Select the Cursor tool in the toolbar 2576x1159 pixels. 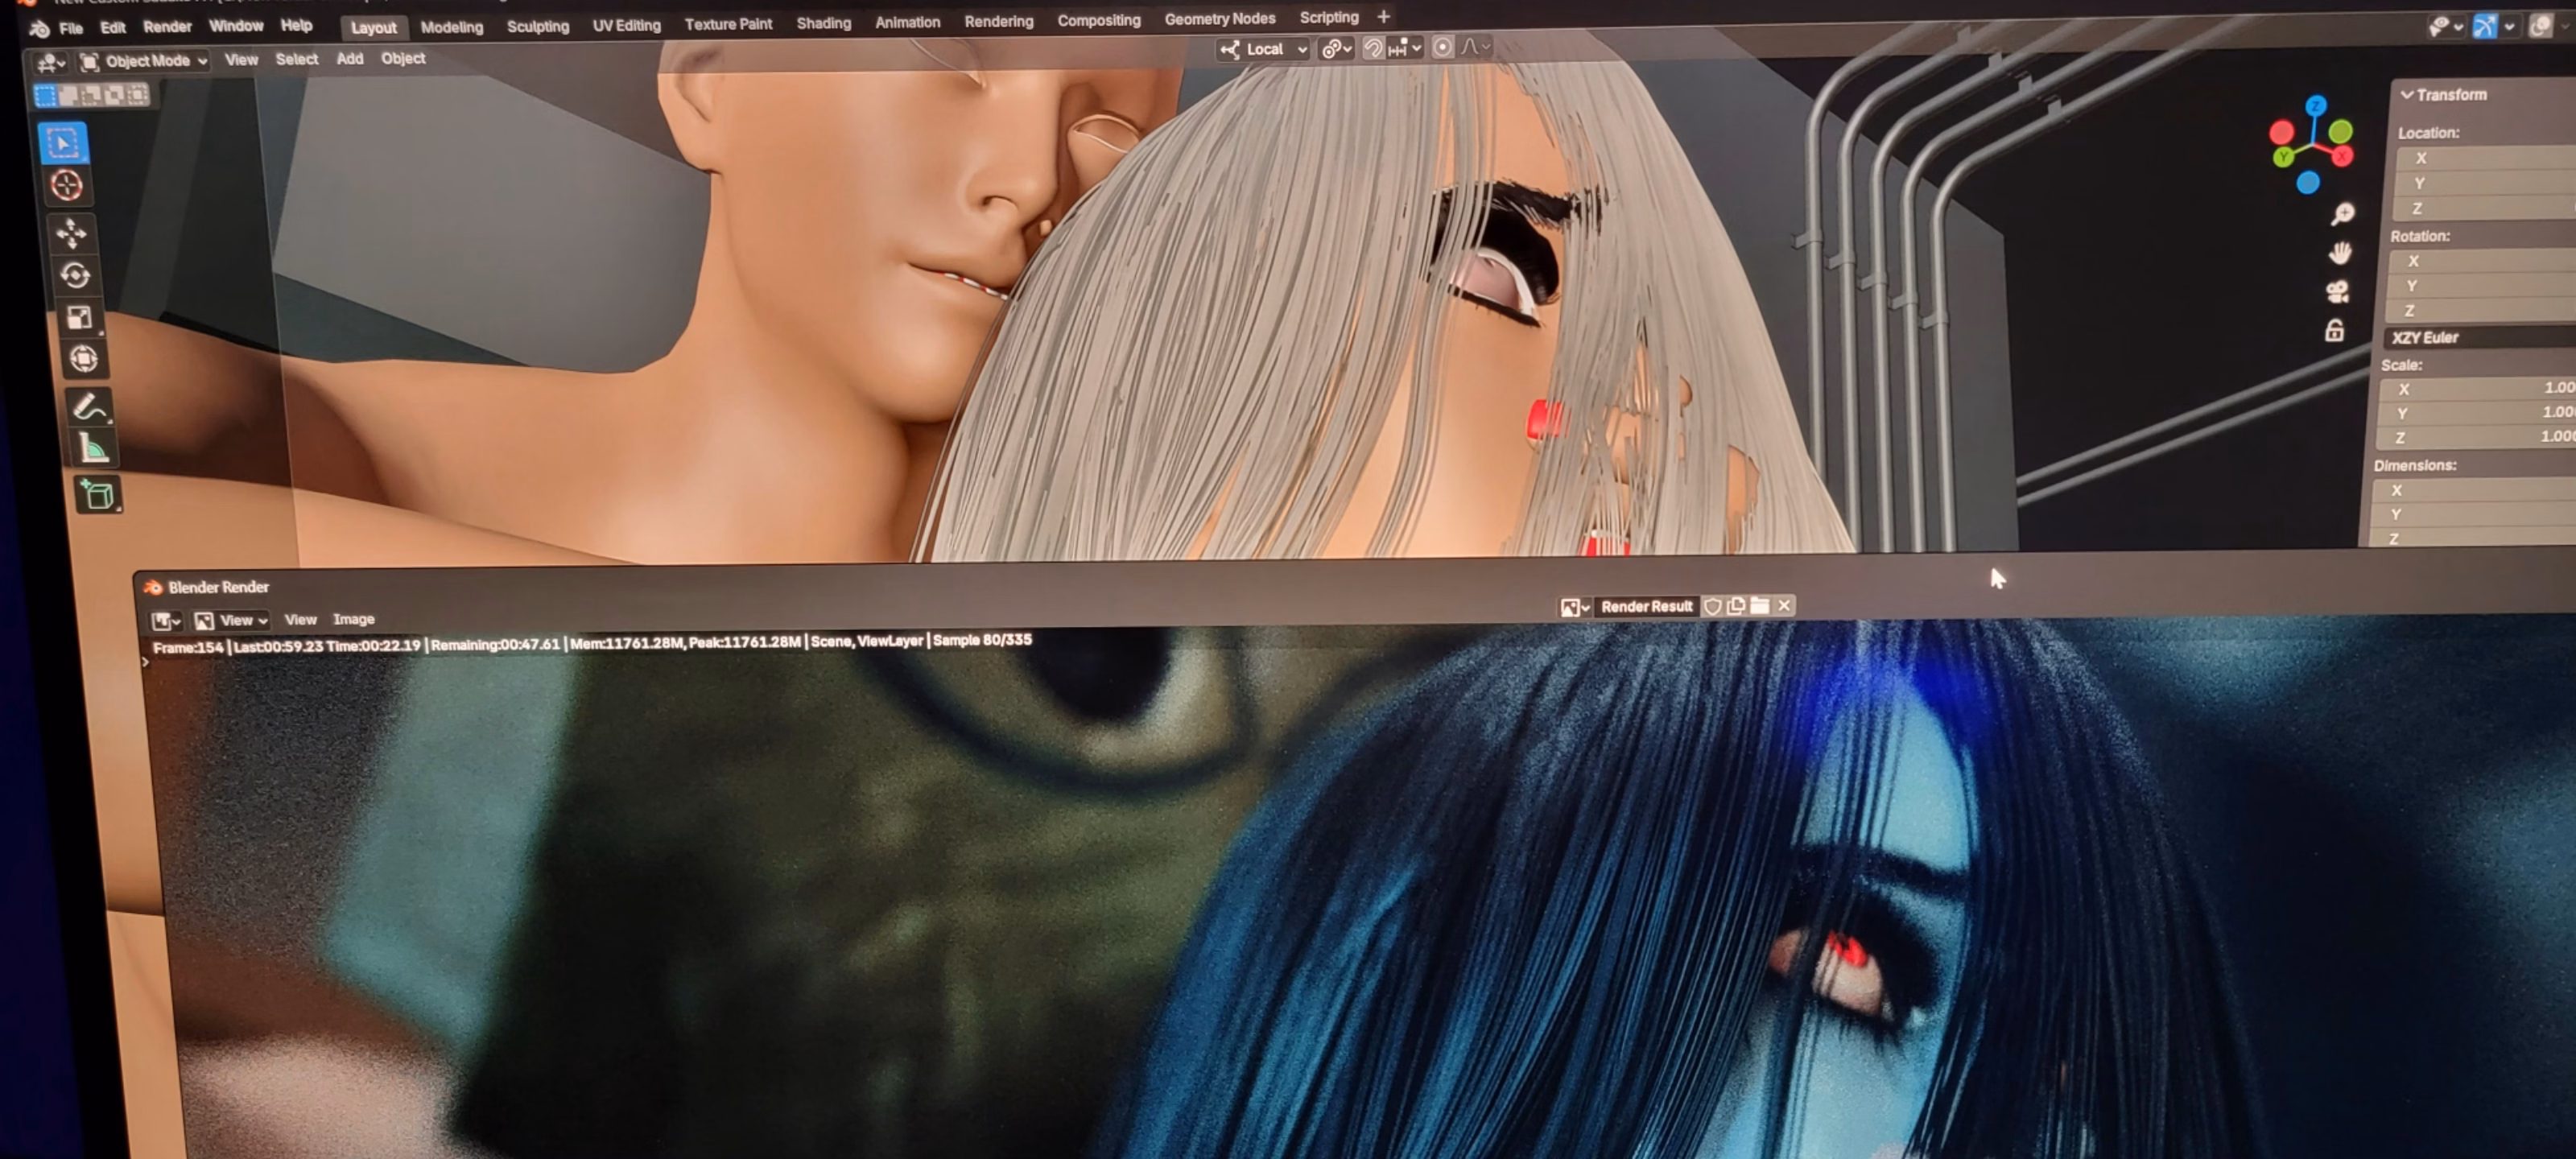click(67, 186)
